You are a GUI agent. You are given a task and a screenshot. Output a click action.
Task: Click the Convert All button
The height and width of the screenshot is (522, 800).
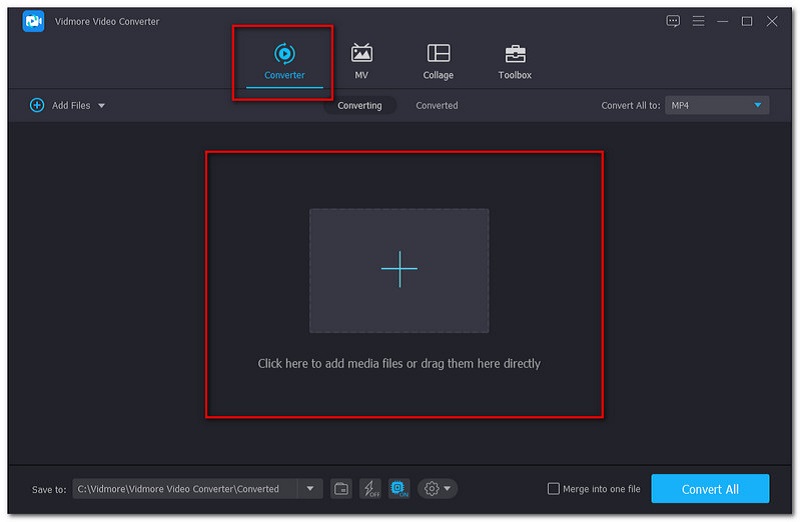[710, 489]
